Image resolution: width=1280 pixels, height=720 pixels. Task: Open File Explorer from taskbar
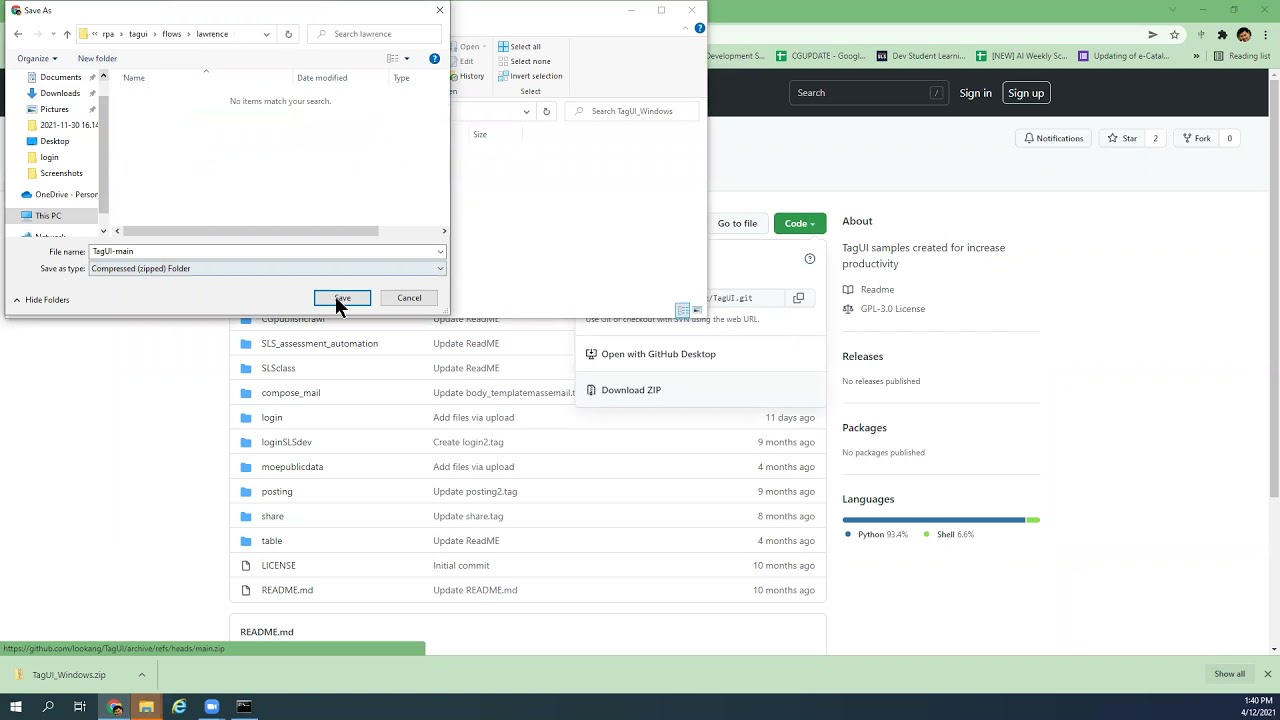click(146, 707)
